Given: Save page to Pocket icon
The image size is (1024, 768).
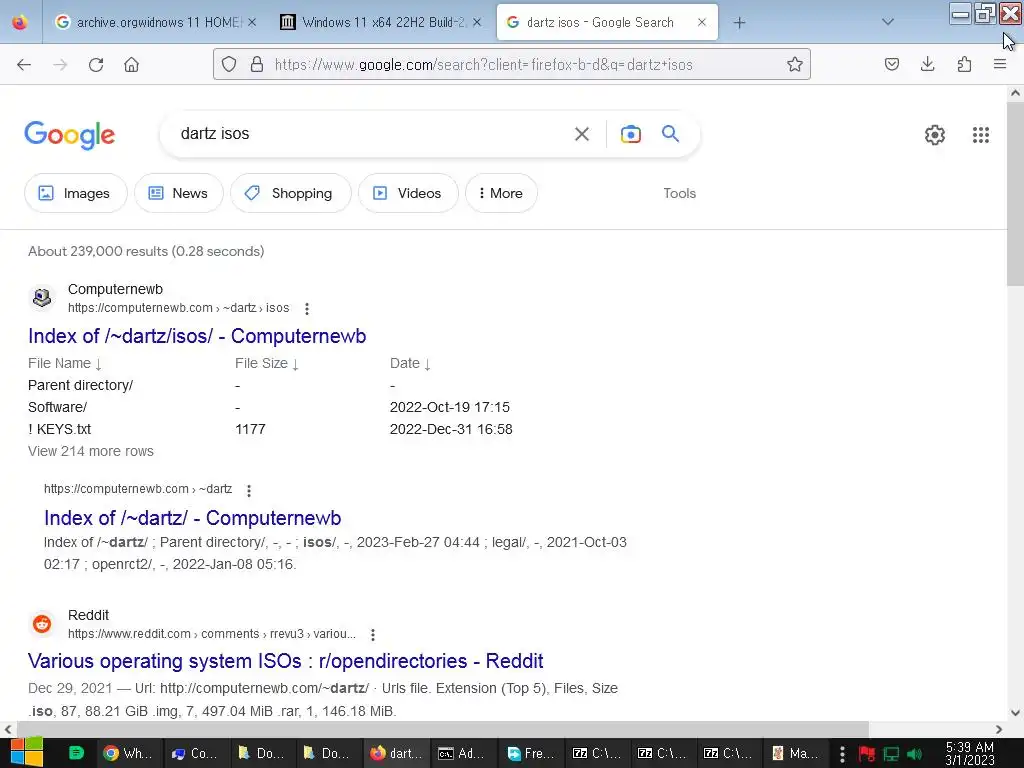Looking at the screenshot, I should (892, 64).
